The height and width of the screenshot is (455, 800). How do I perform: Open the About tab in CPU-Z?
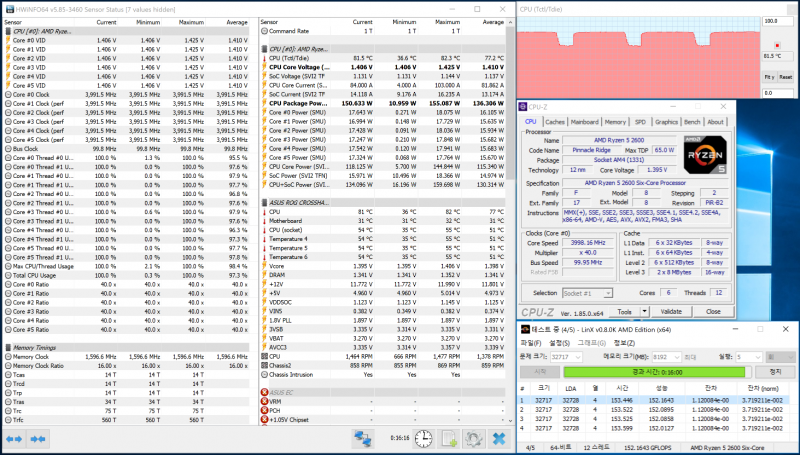pyautogui.click(x=715, y=122)
